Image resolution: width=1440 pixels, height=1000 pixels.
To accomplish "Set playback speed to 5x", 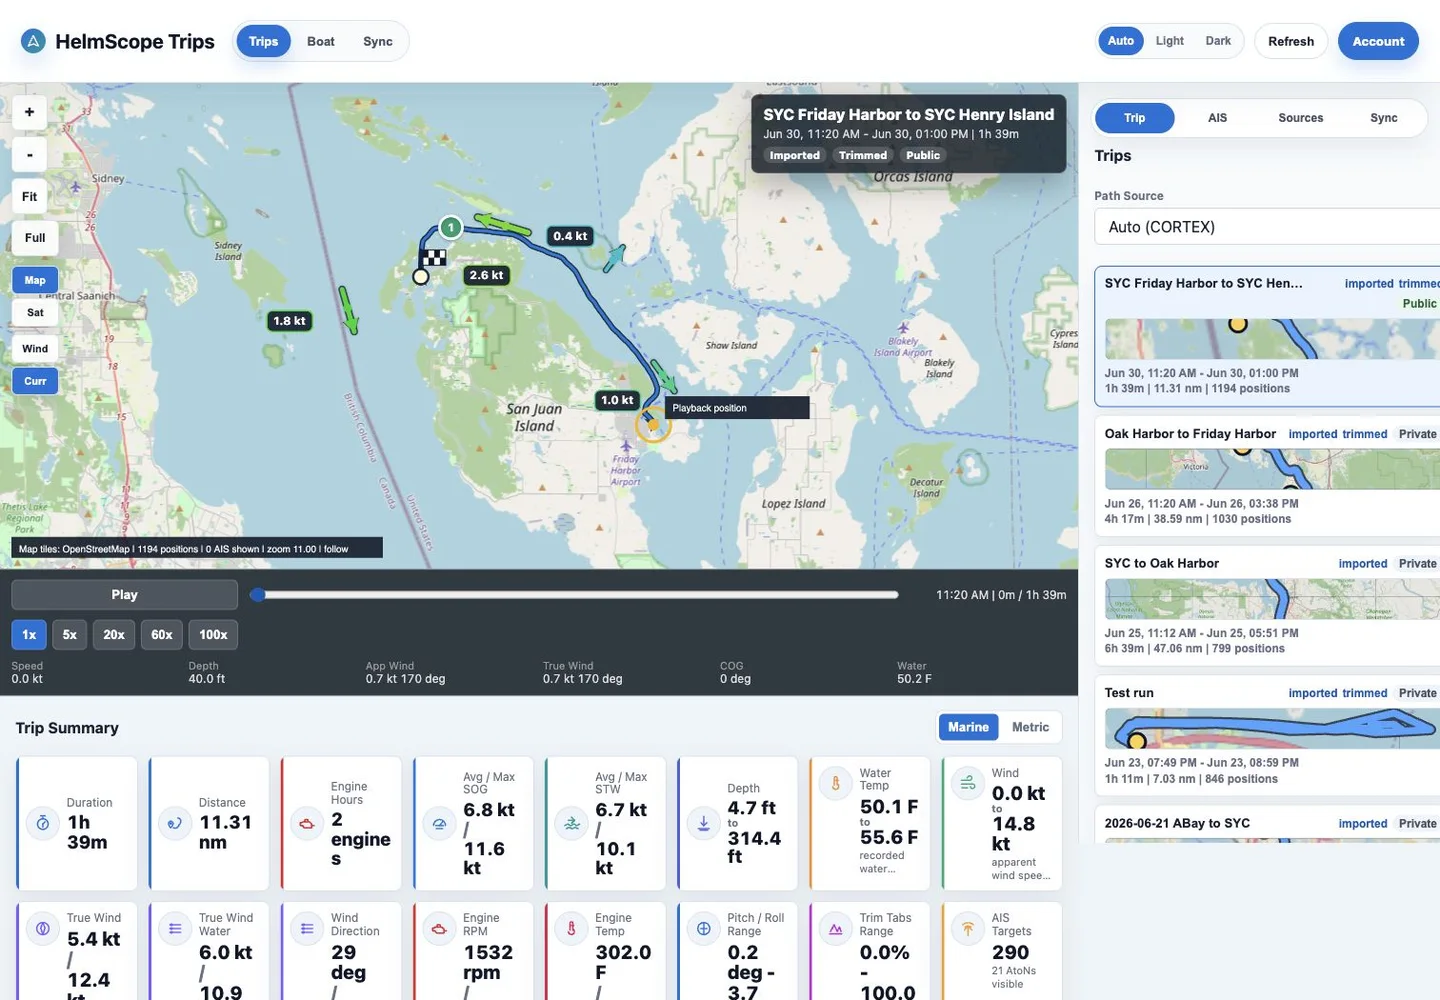I will (69, 634).
